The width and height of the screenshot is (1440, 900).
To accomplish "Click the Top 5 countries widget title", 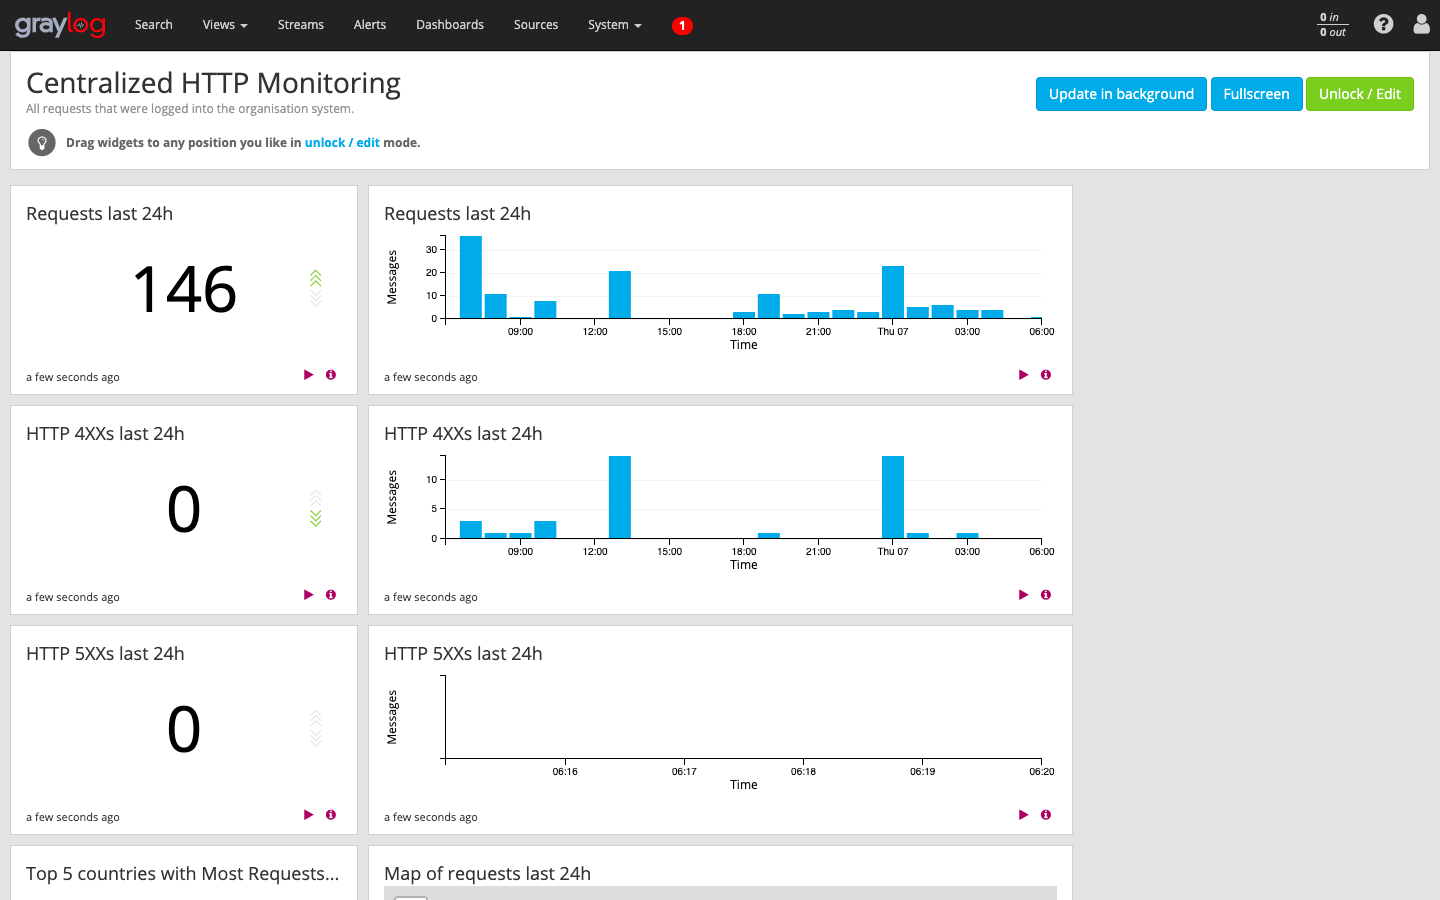I will (x=183, y=874).
